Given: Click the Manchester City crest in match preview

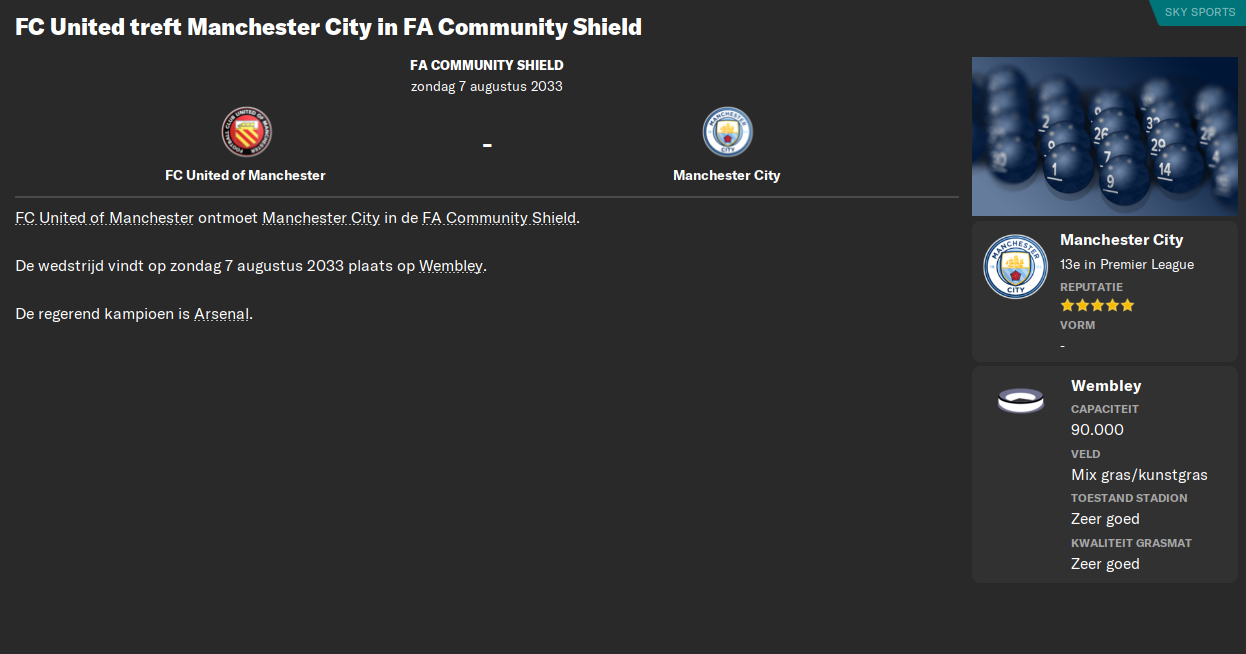Looking at the screenshot, I should click(x=727, y=131).
